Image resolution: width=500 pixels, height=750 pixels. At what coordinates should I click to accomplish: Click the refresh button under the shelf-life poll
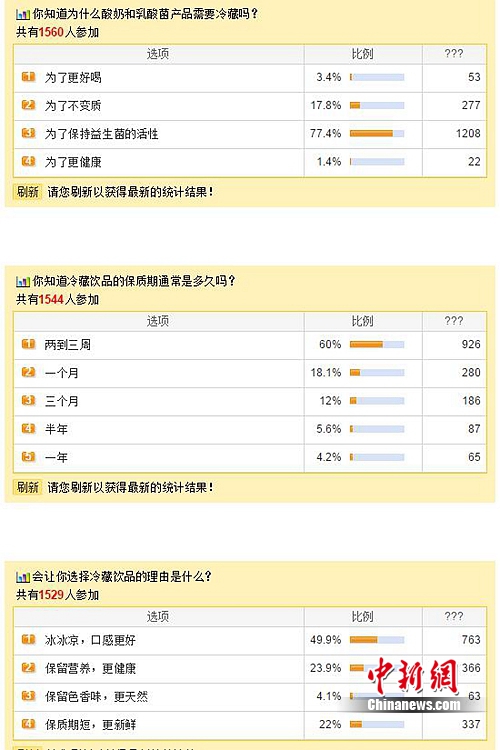(27, 487)
